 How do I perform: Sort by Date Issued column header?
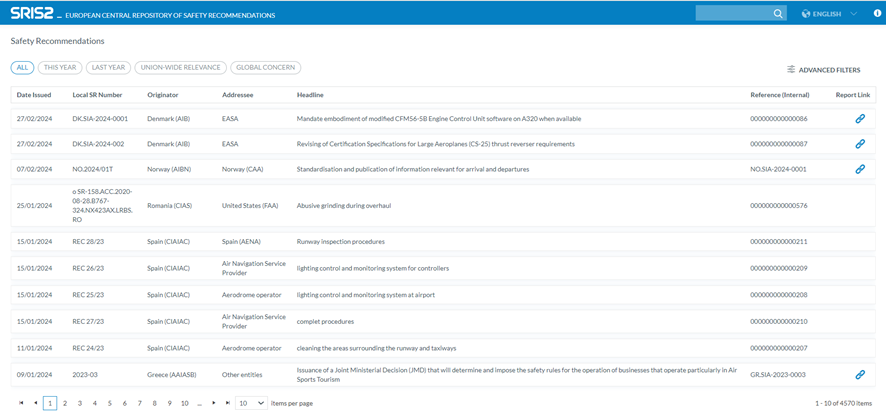tap(34, 95)
